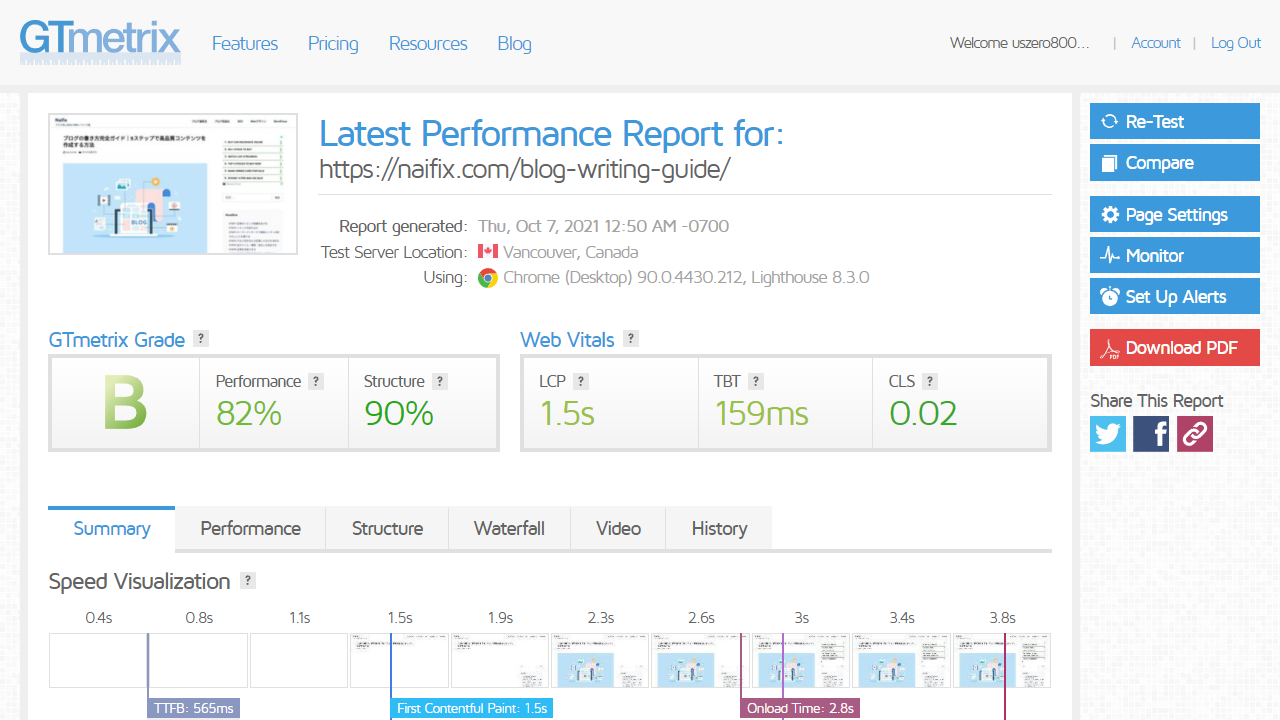Open the Waterfall tab
Image resolution: width=1280 pixels, height=720 pixels.
(x=509, y=528)
